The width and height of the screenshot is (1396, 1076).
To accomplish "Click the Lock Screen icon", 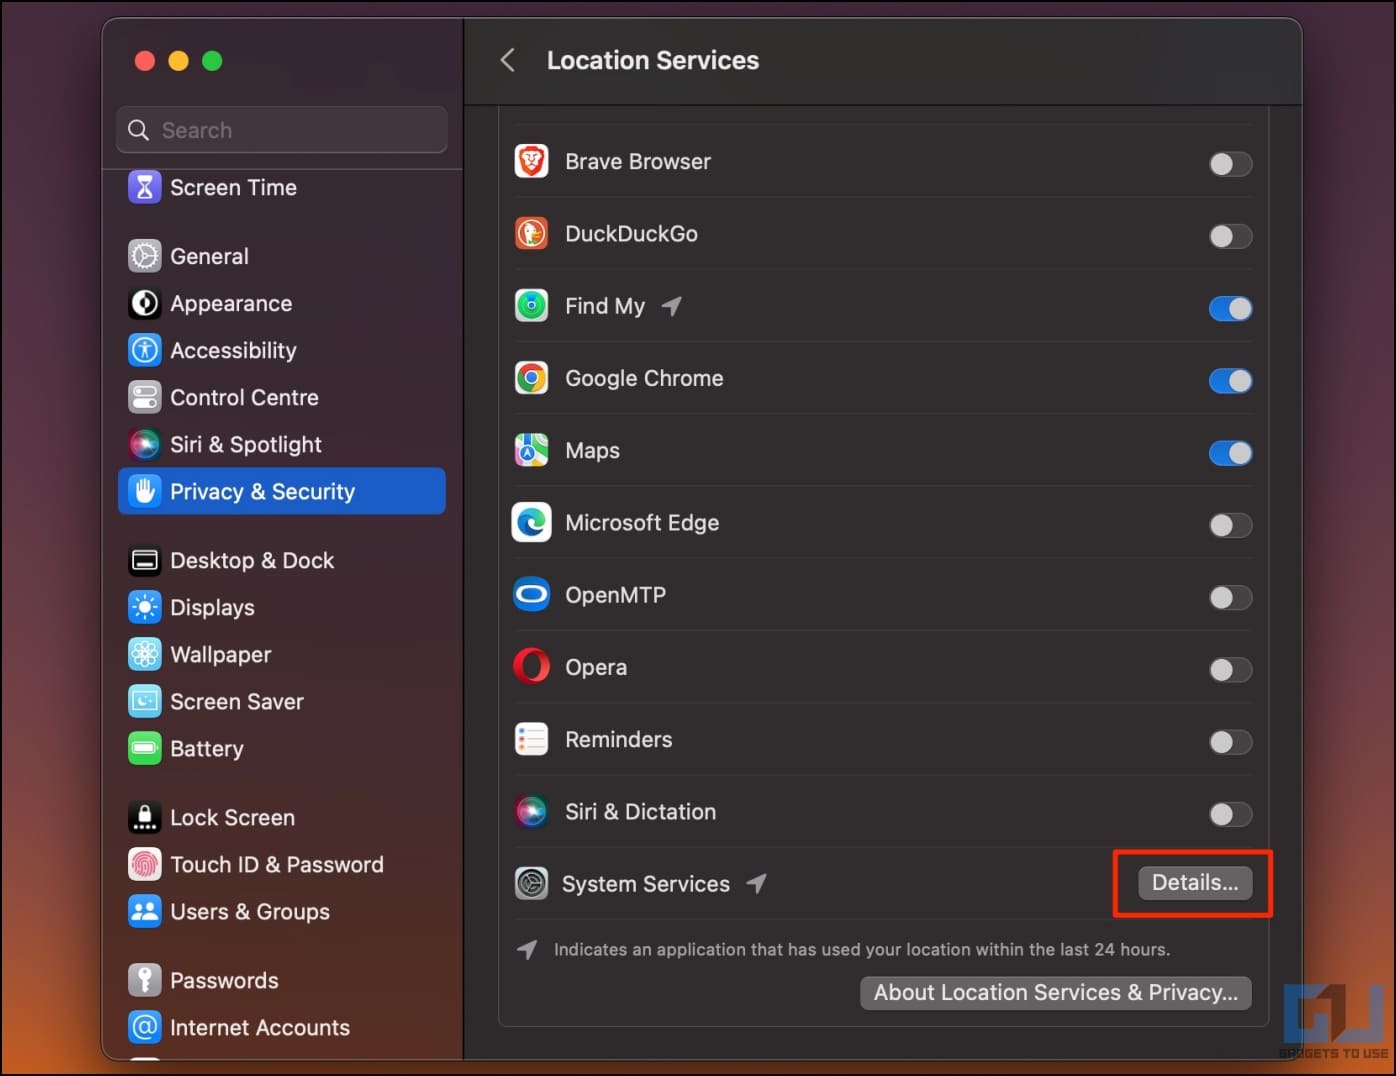I will [145, 817].
